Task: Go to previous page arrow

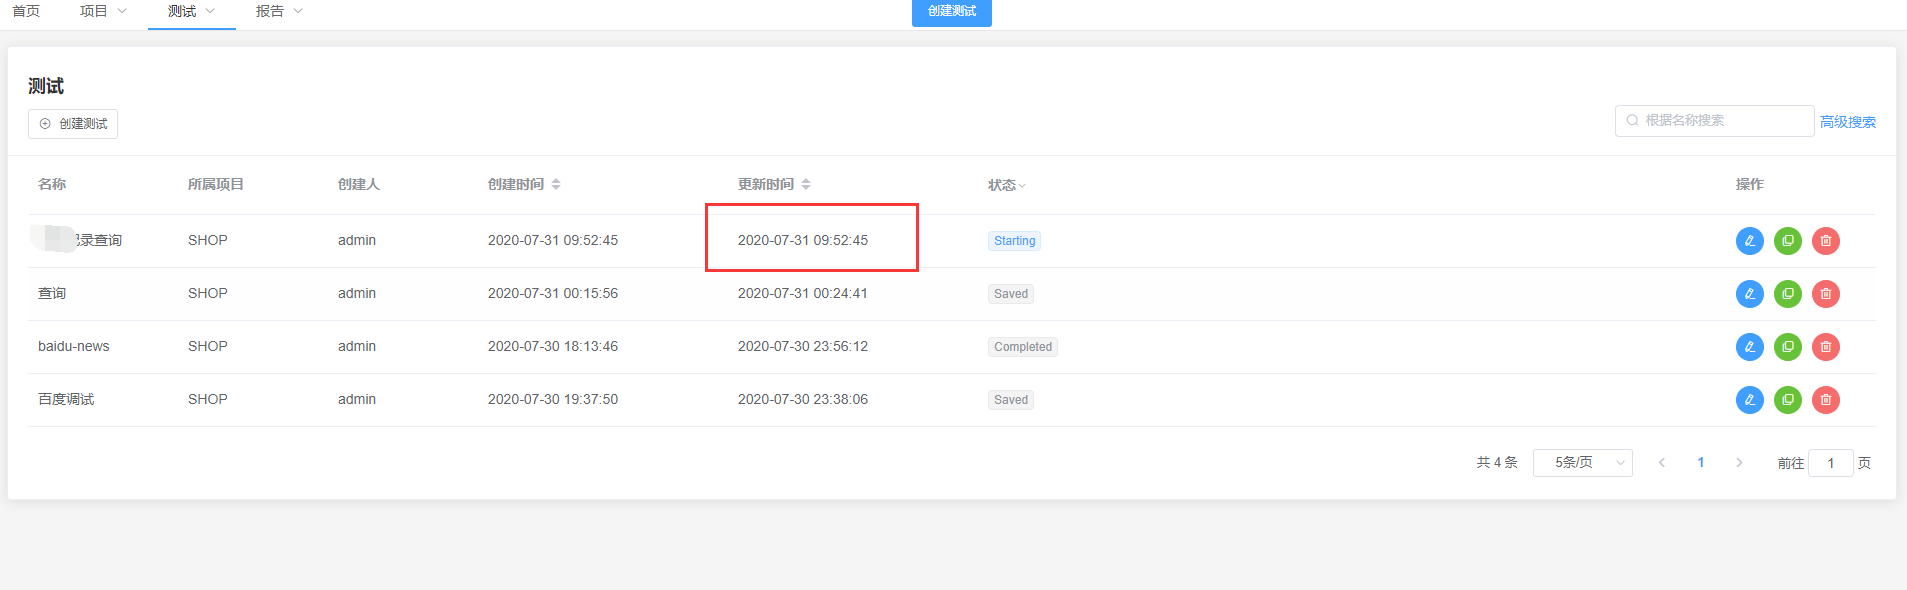Action: (1662, 463)
